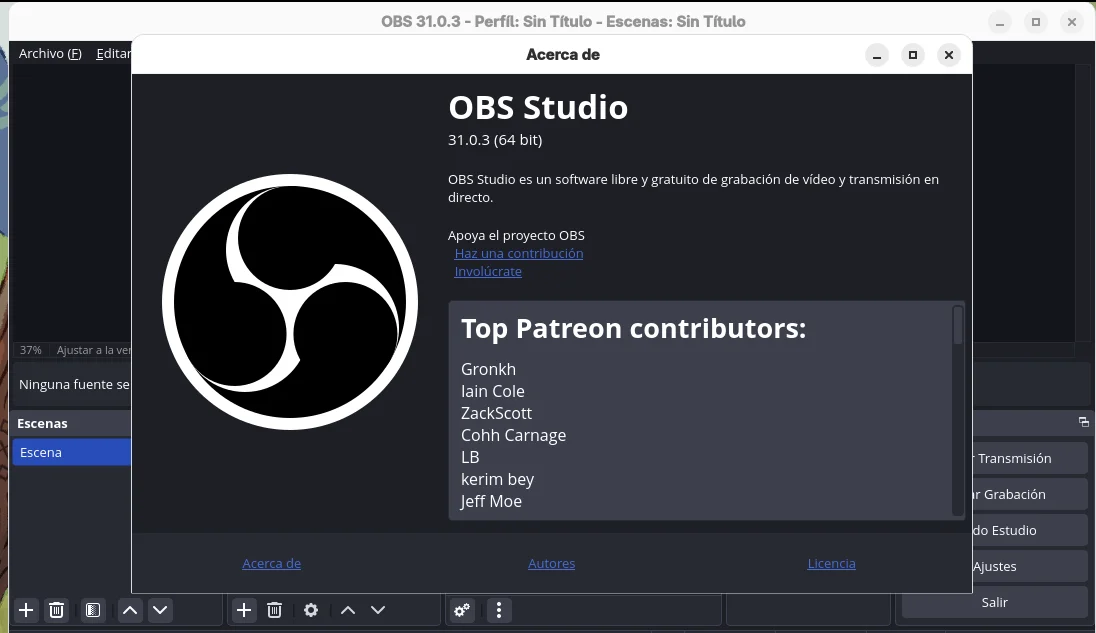Show the 'Acerca de' section link
The height and width of the screenshot is (633, 1096).
click(271, 563)
